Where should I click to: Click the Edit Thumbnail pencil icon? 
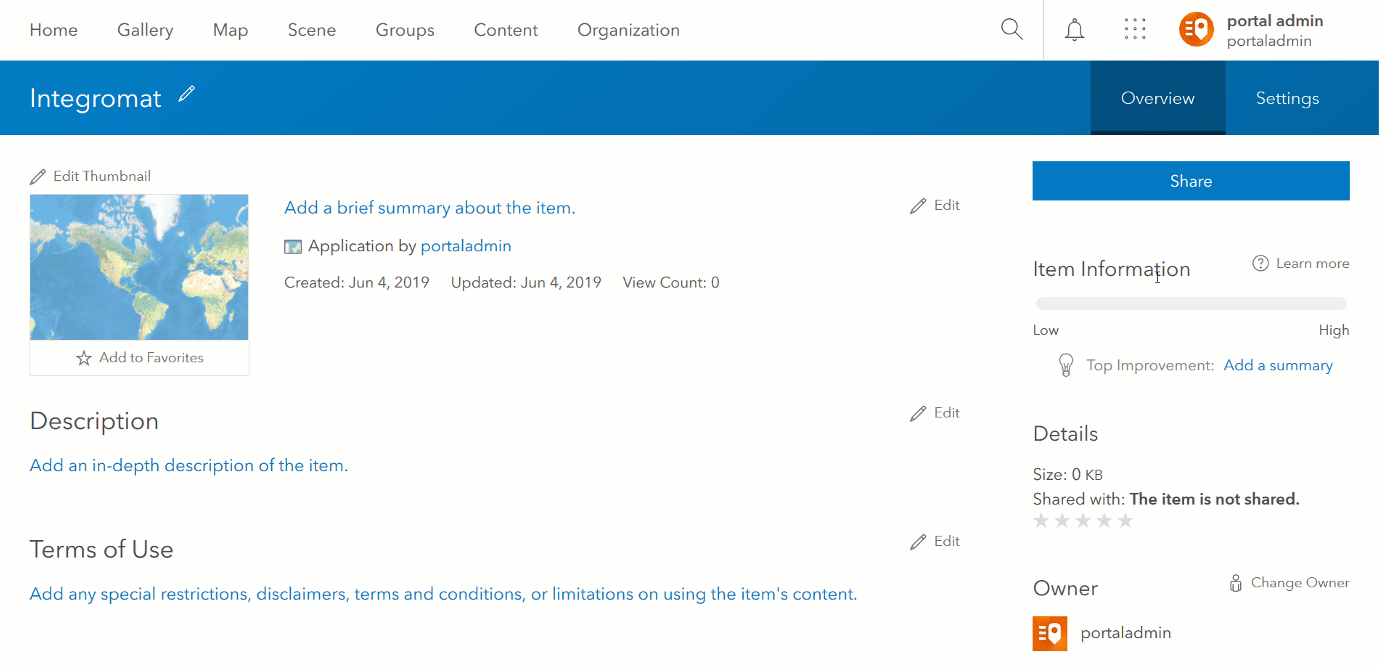pyautogui.click(x=38, y=177)
